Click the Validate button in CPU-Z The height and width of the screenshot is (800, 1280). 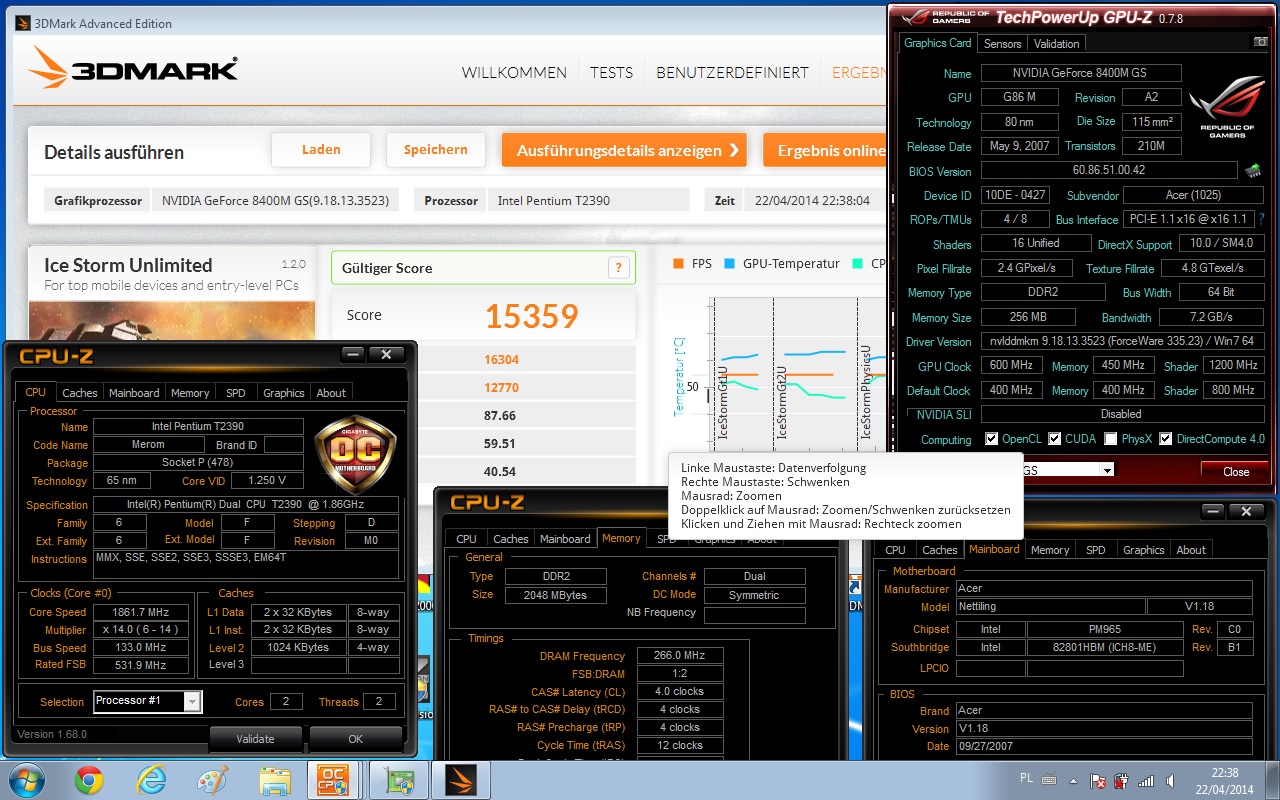(x=255, y=739)
